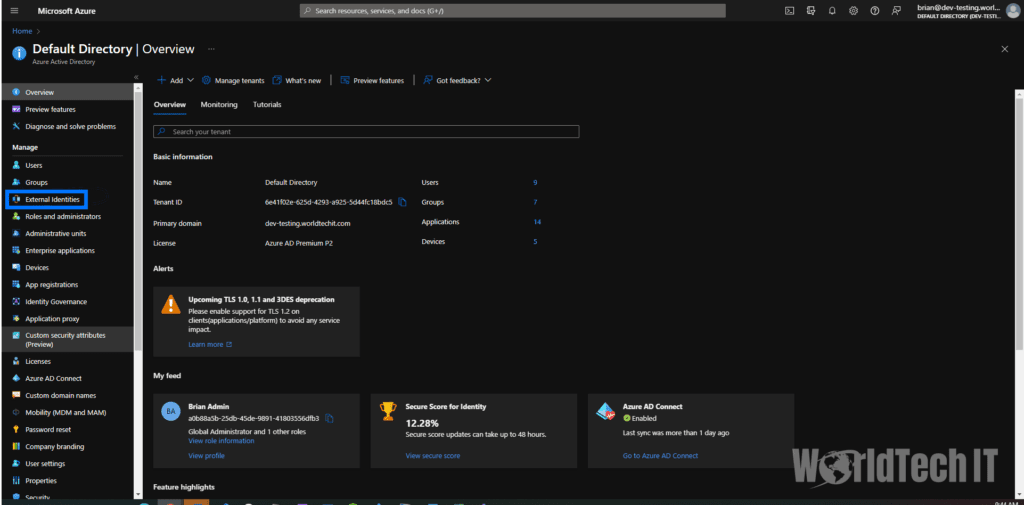
Task: Click Preview features in the toolbar
Action: pyautogui.click(x=372, y=80)
